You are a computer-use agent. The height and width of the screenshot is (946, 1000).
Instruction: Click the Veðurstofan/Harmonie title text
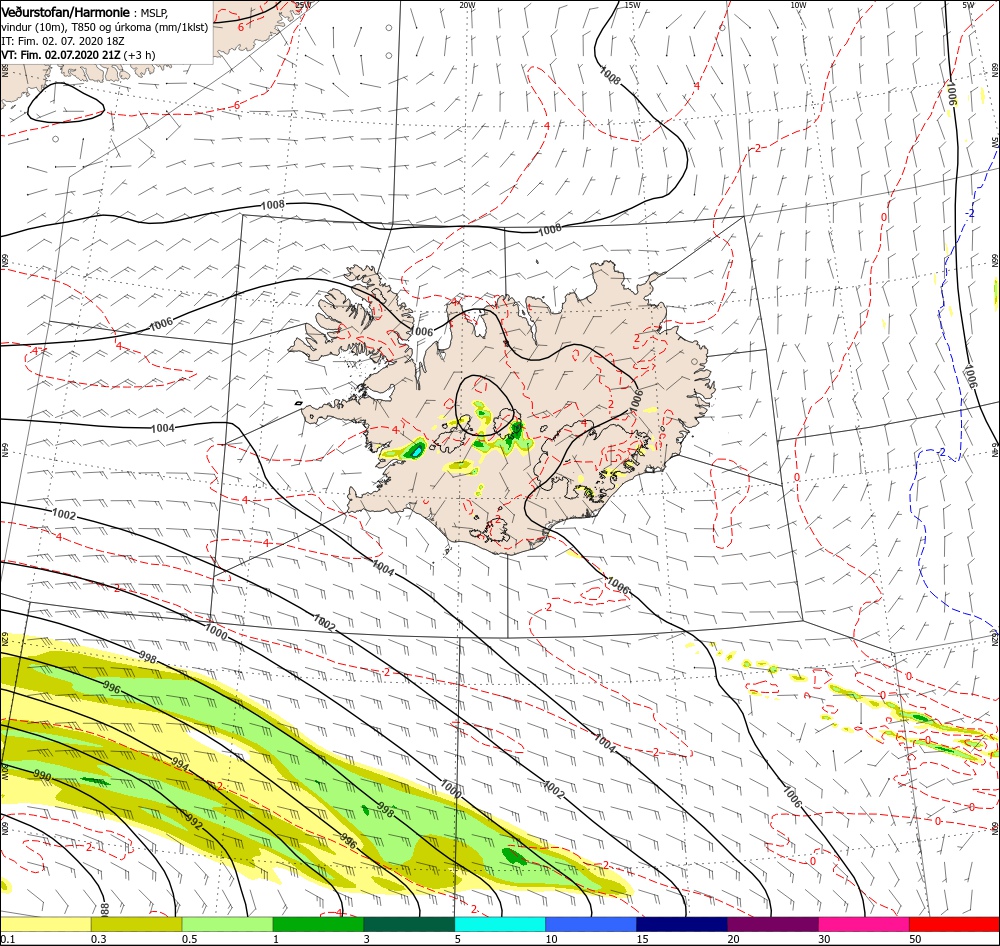pos(66,12)
